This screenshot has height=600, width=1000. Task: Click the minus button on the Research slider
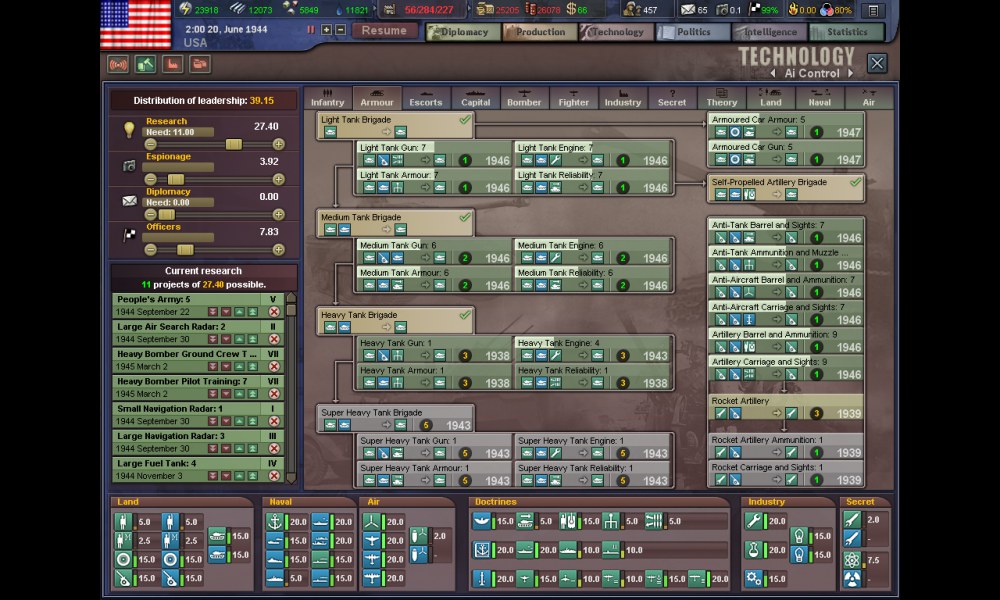click(151, 144)
